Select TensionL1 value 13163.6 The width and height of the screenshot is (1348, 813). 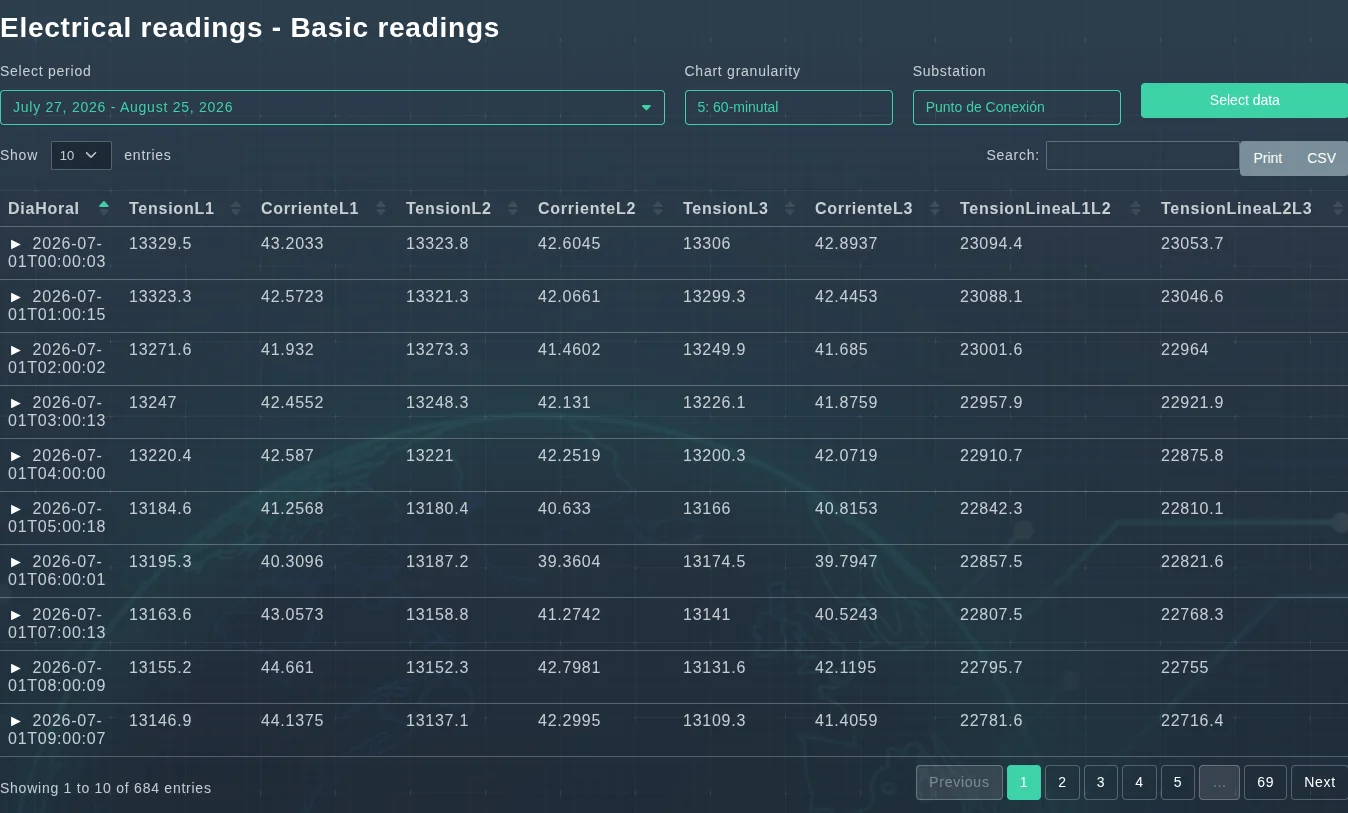(x=160, y=615)
